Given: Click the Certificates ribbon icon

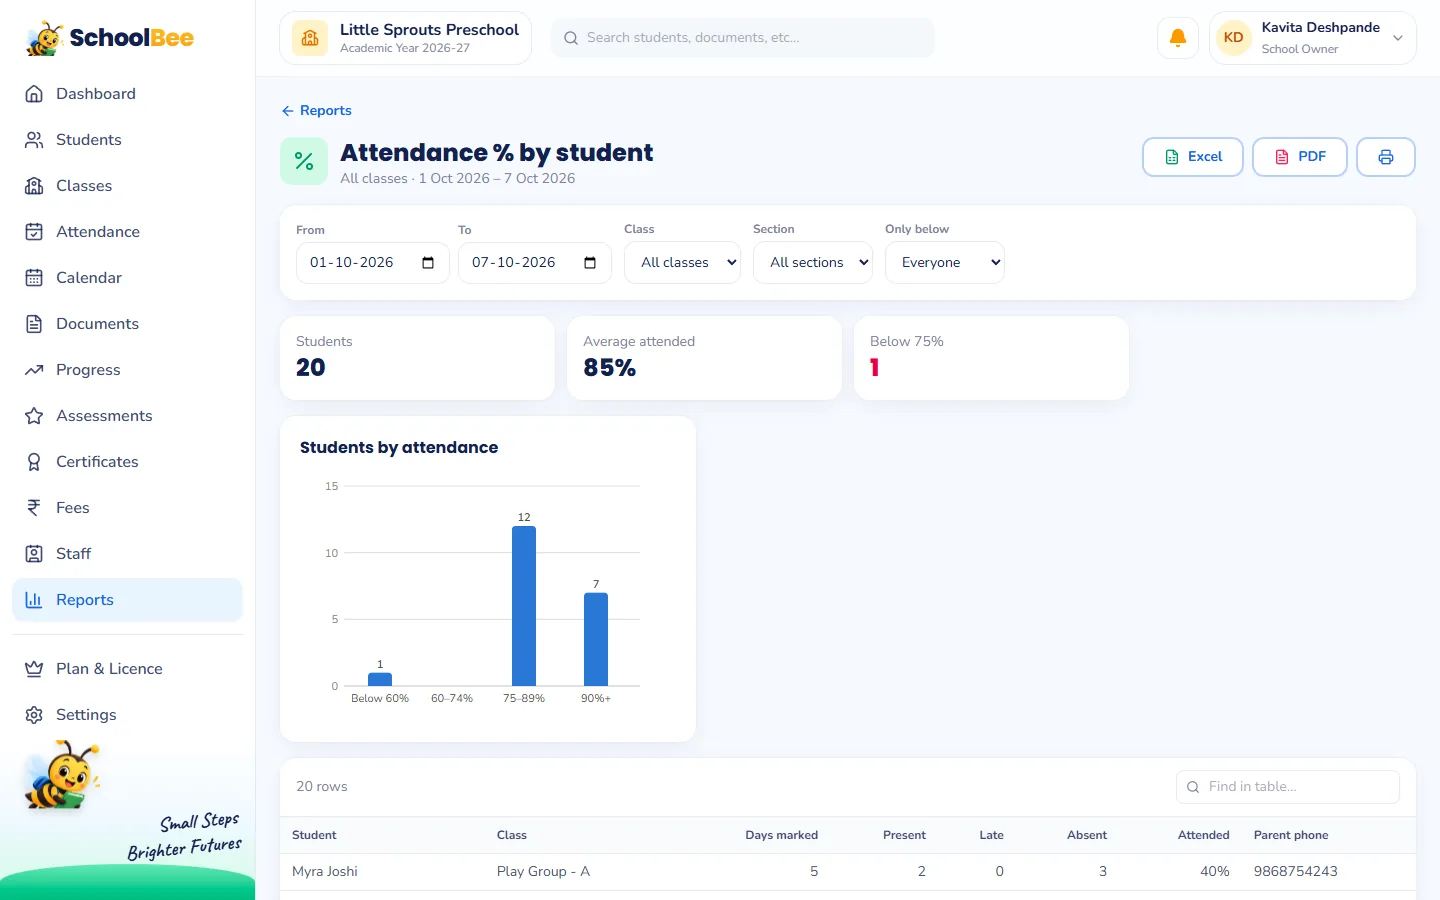Looking at the screenshot, I should click(34, 462).
